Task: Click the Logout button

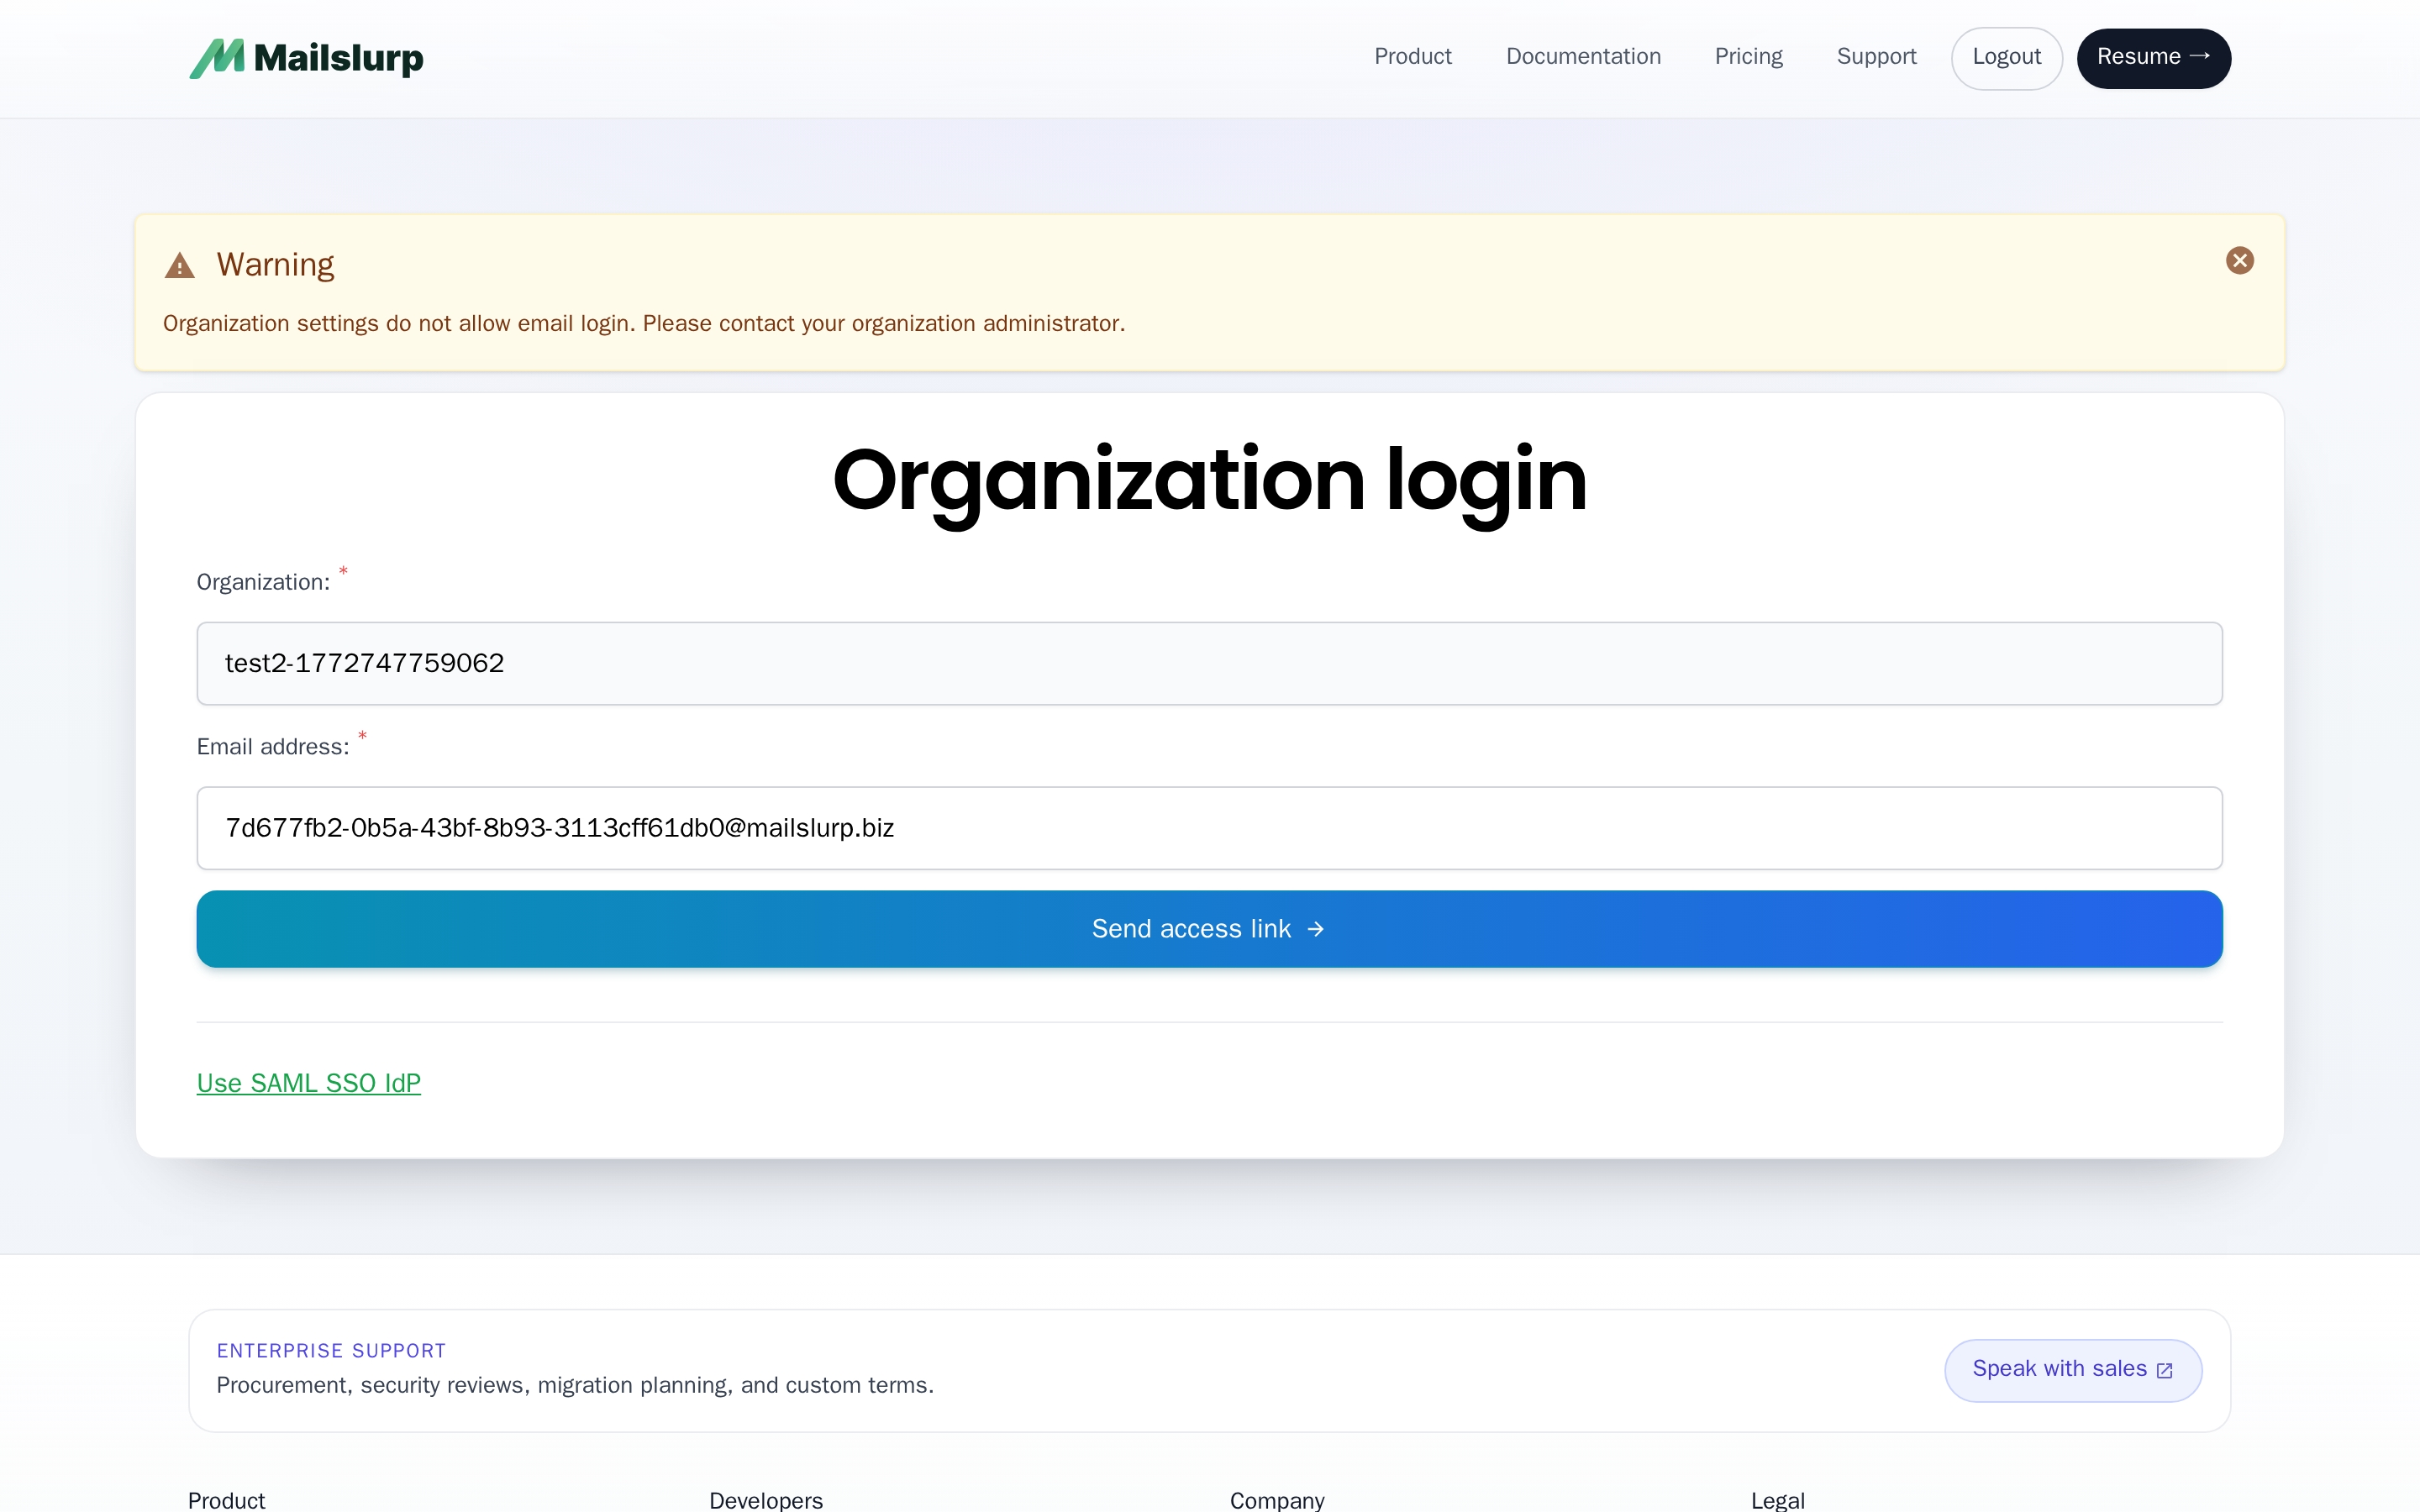Action: (2006, 57)
